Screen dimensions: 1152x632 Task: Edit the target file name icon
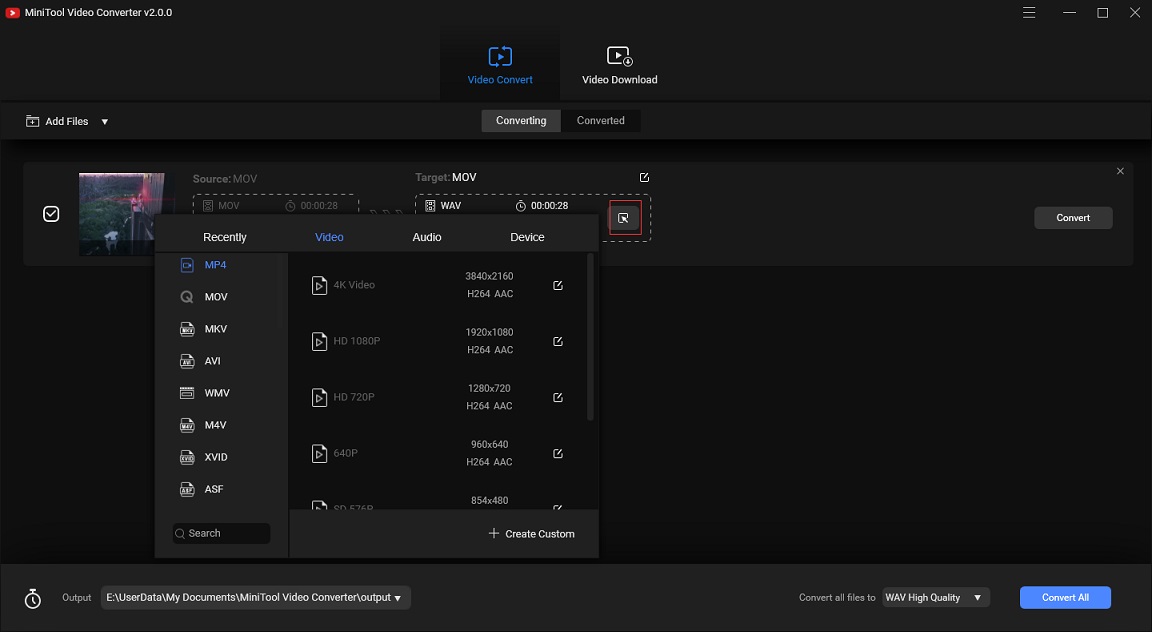point(644,177)
